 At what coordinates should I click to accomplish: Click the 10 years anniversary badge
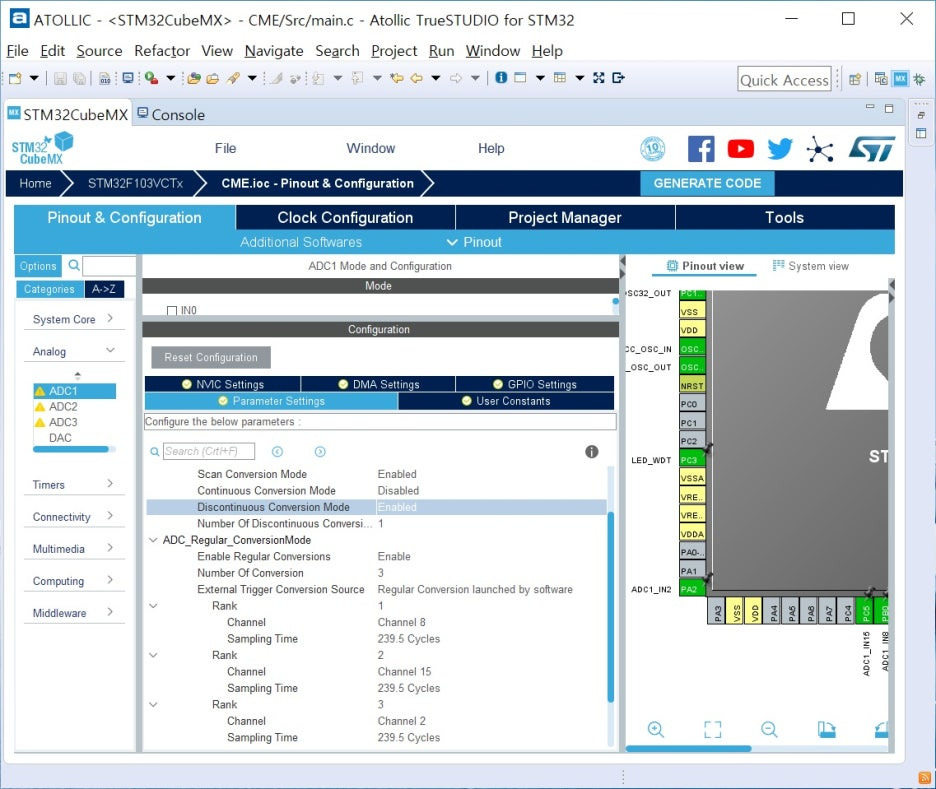[x=652, y=149]
